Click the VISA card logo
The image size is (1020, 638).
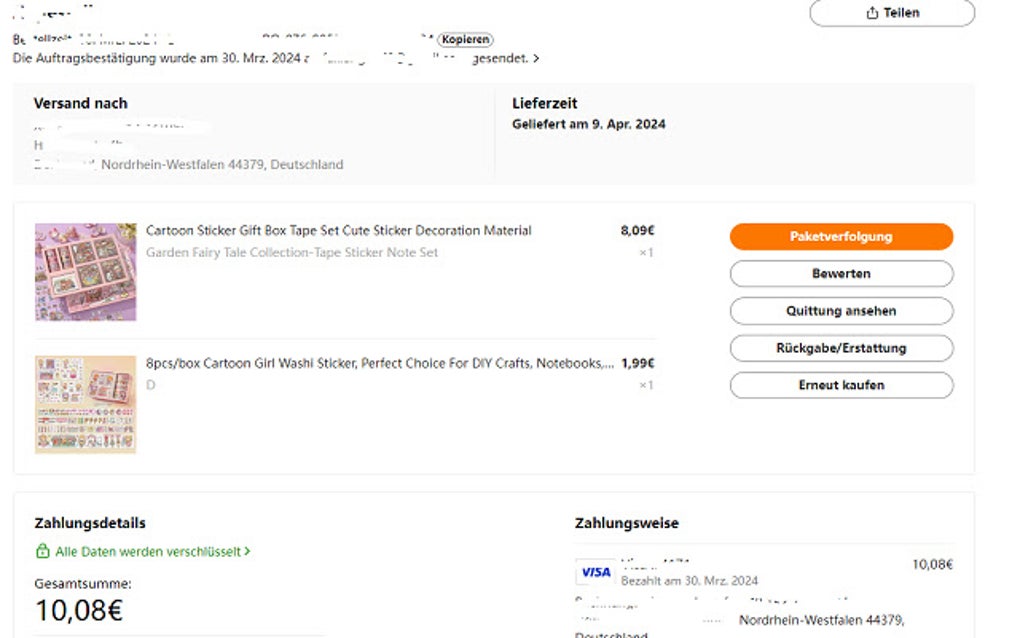tap(596, 572)
